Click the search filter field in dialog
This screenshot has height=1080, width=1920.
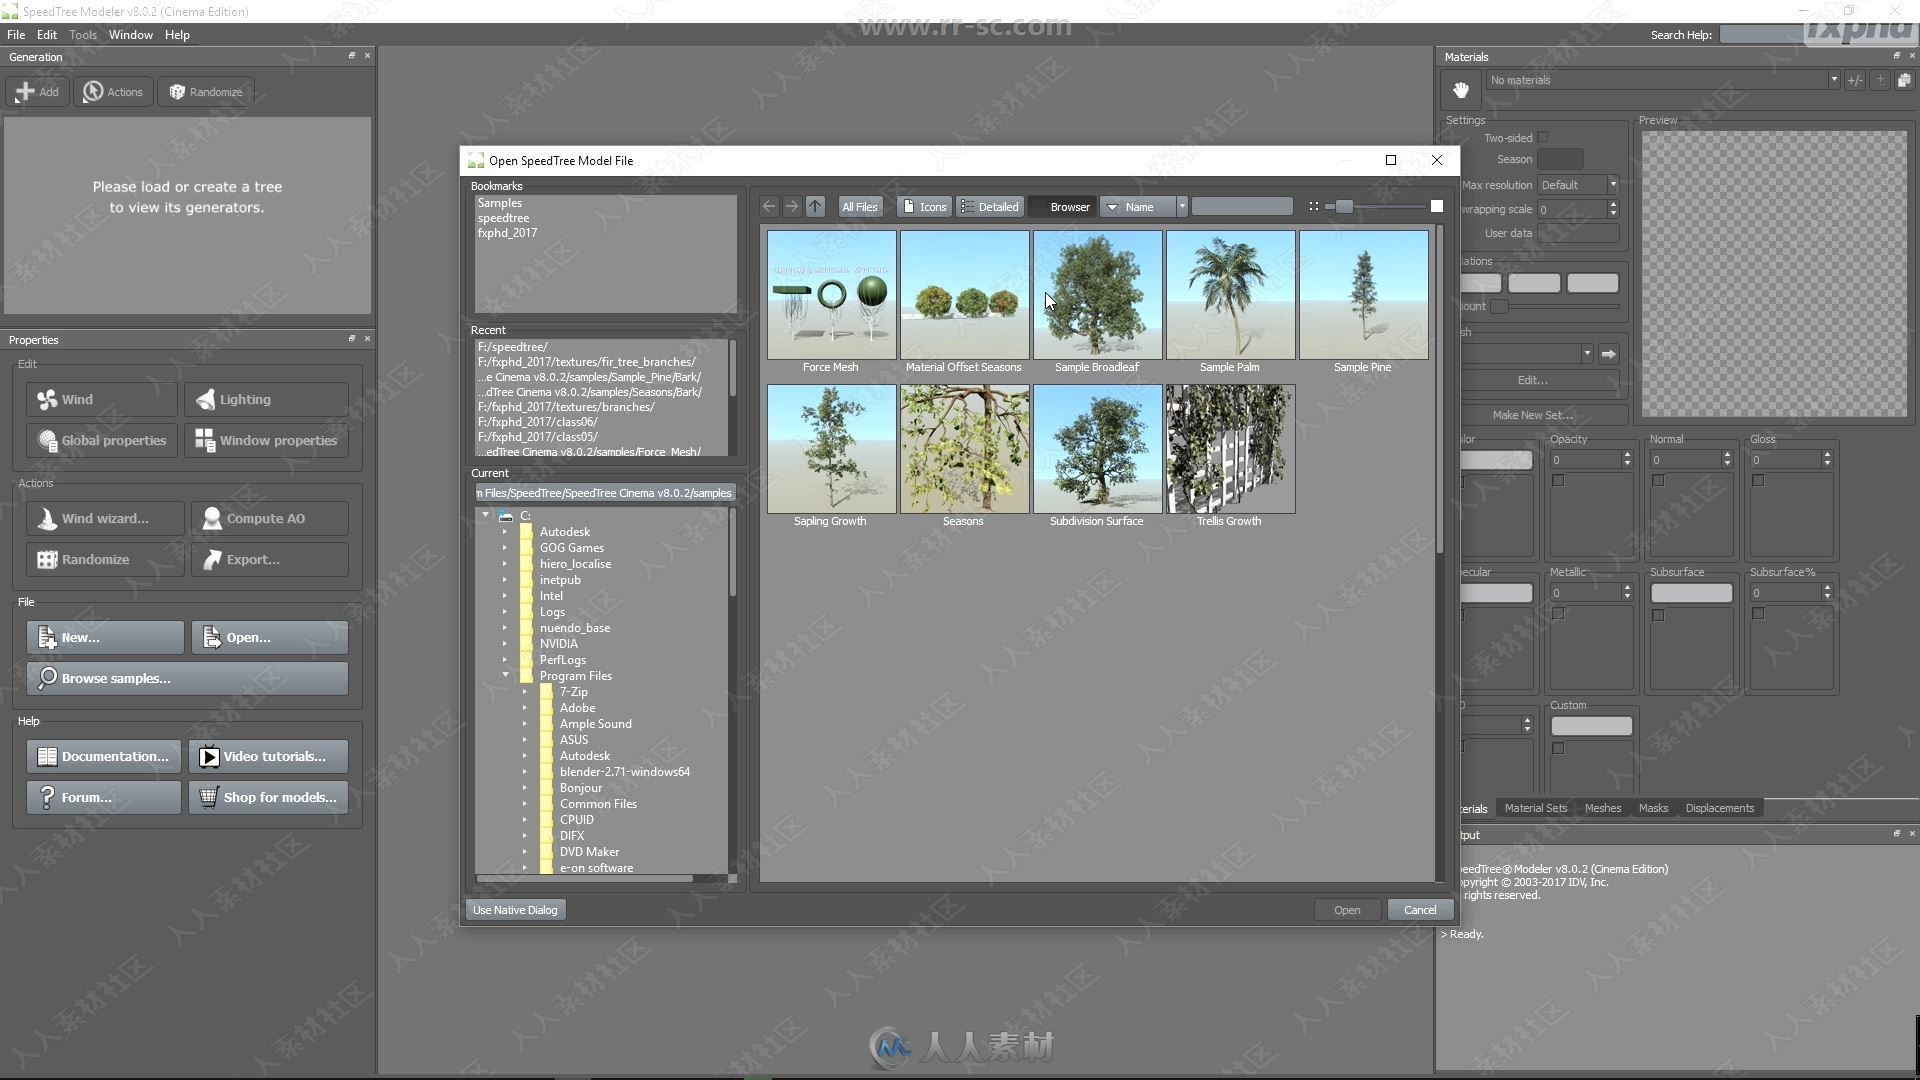pos(1242,206)
